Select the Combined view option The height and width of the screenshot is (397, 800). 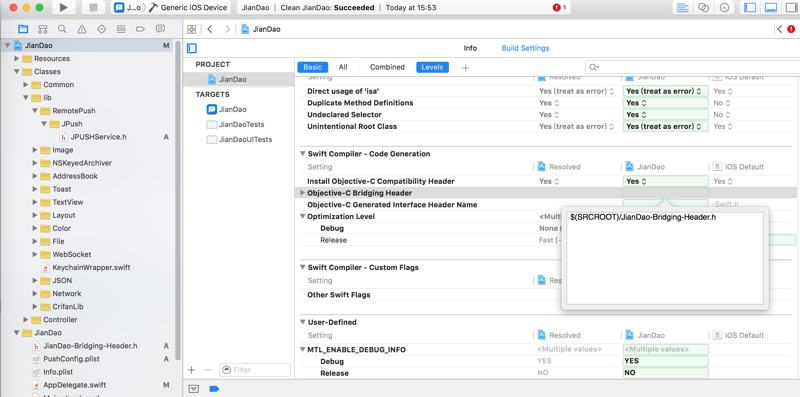[x=387, y=67]
